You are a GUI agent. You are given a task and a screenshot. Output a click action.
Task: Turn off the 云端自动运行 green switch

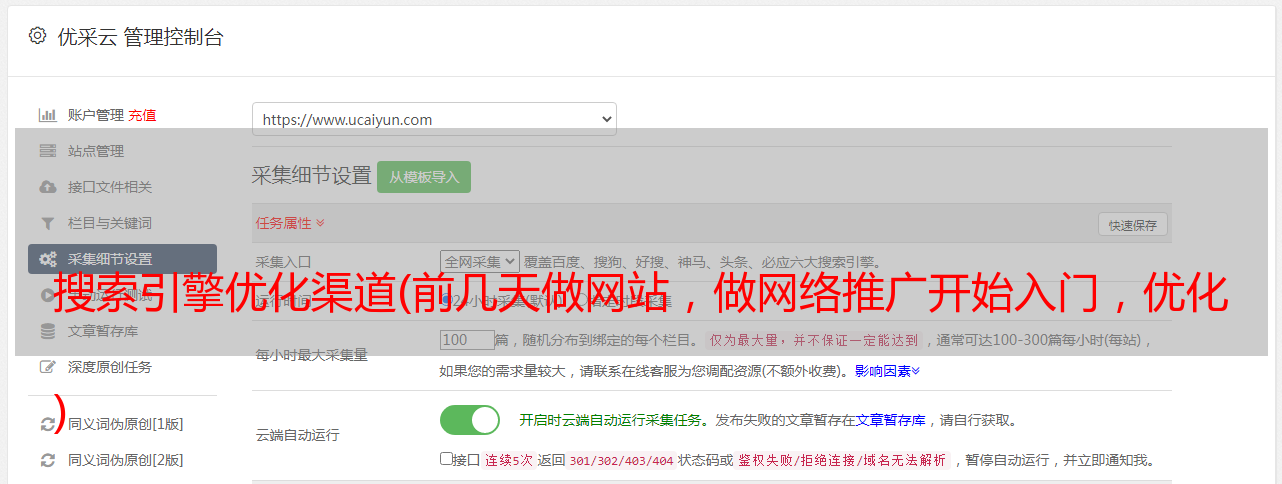(x=470, y=420)
